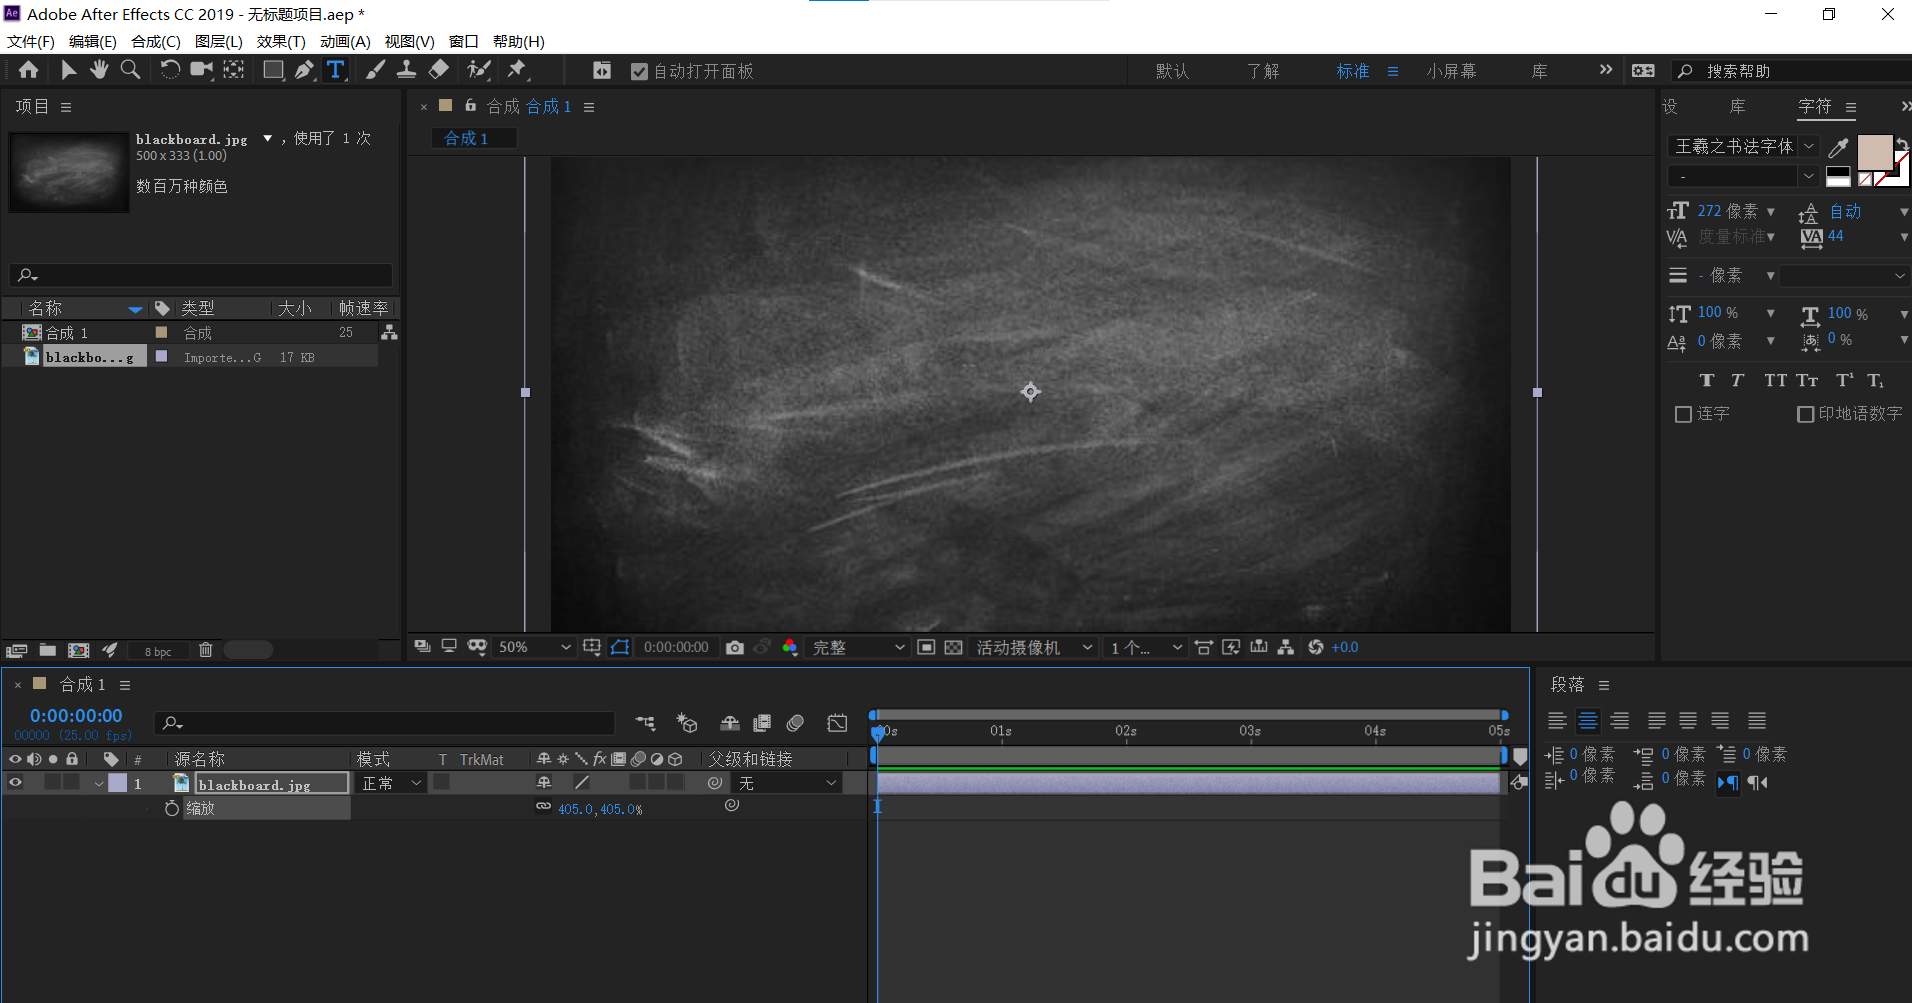Click the eyedropper in Character panel
Screen dimensions: 1912x1003
[x=1838, y=148]
